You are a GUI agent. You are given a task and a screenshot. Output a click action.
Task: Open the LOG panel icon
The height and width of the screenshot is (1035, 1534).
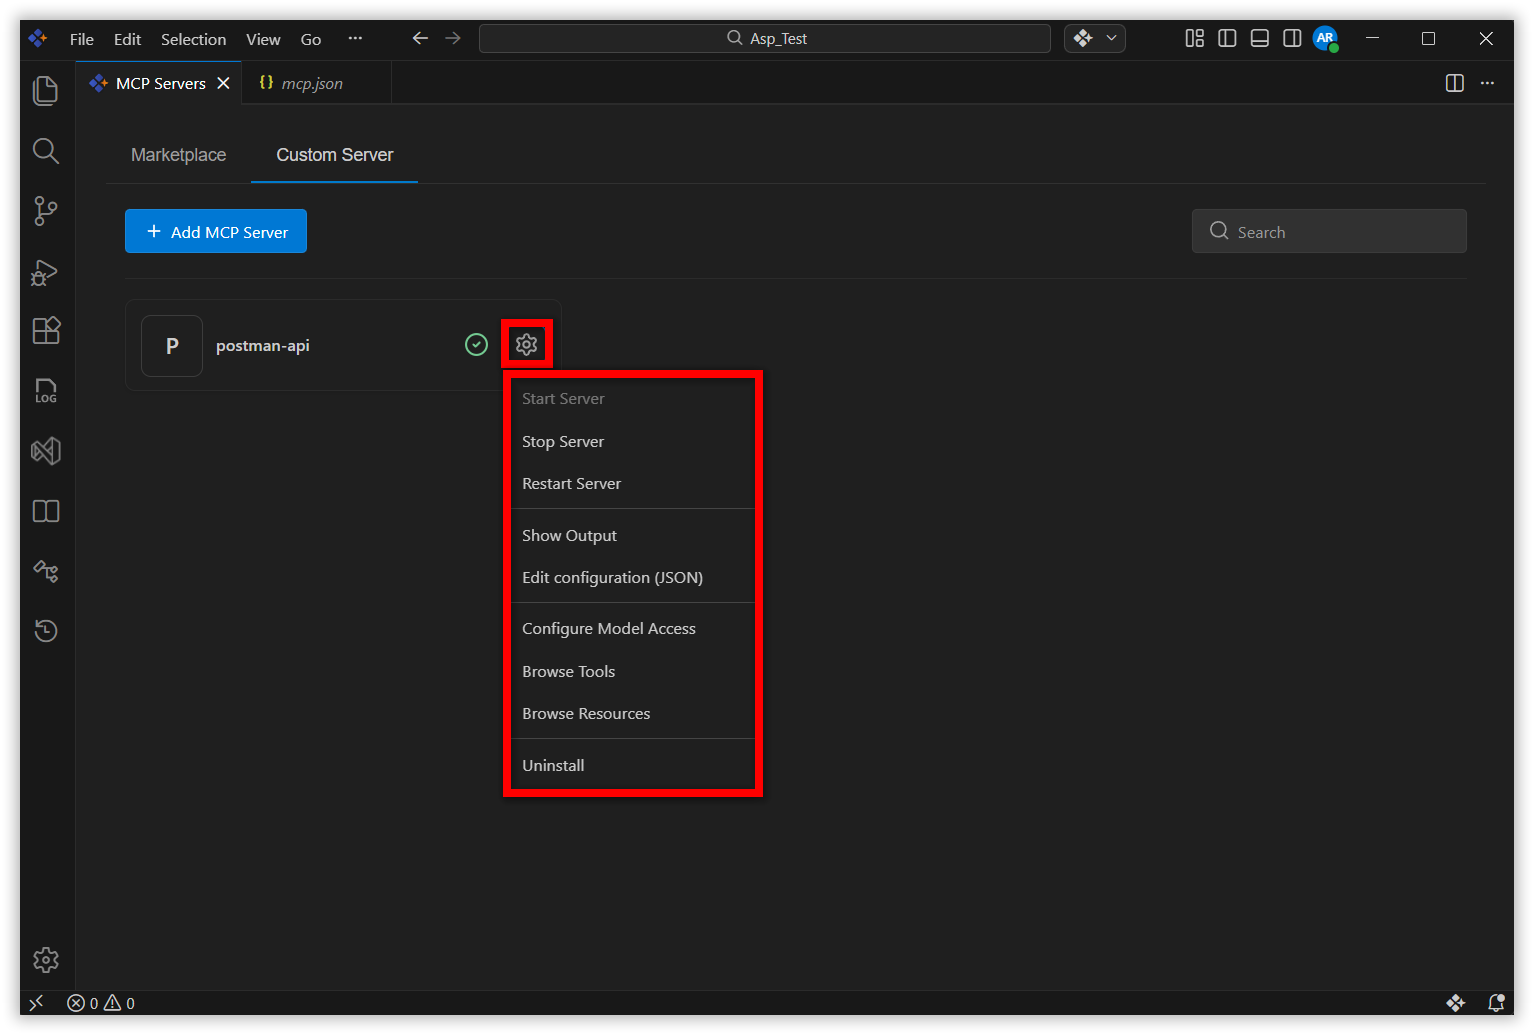[x=46, y=391]
